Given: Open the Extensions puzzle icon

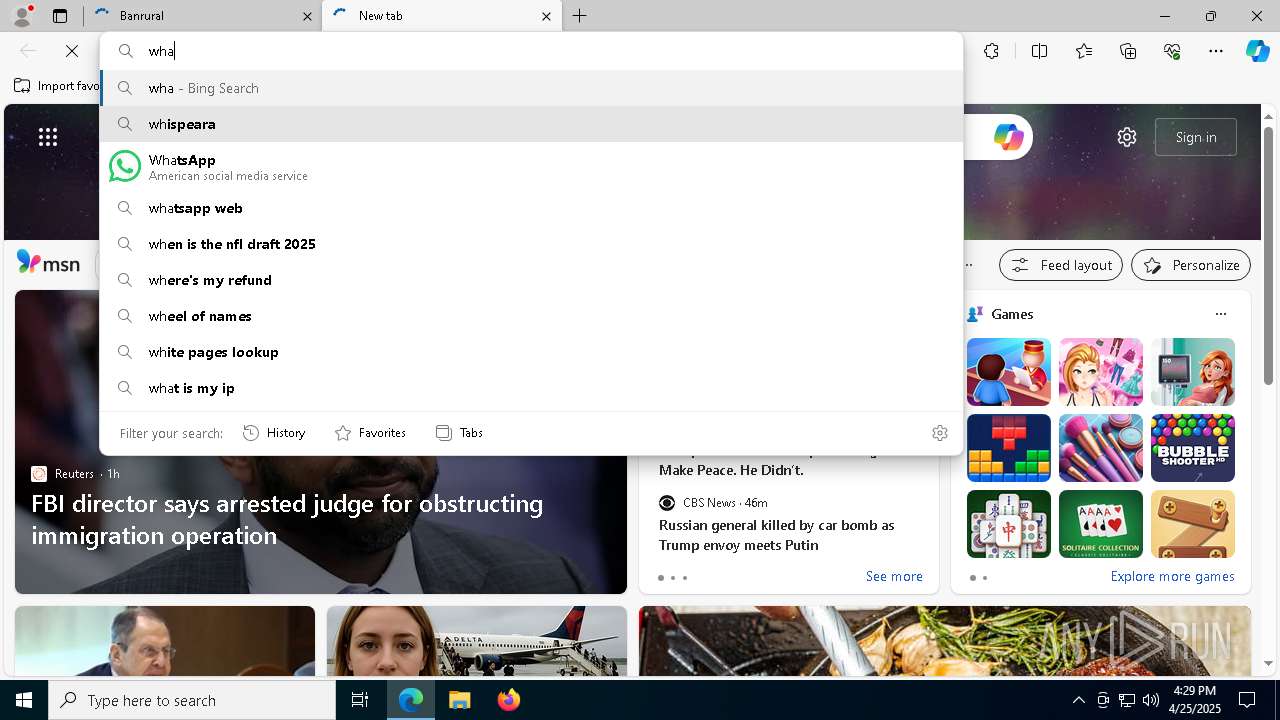Looking at the screenshot, I should 991,51.
